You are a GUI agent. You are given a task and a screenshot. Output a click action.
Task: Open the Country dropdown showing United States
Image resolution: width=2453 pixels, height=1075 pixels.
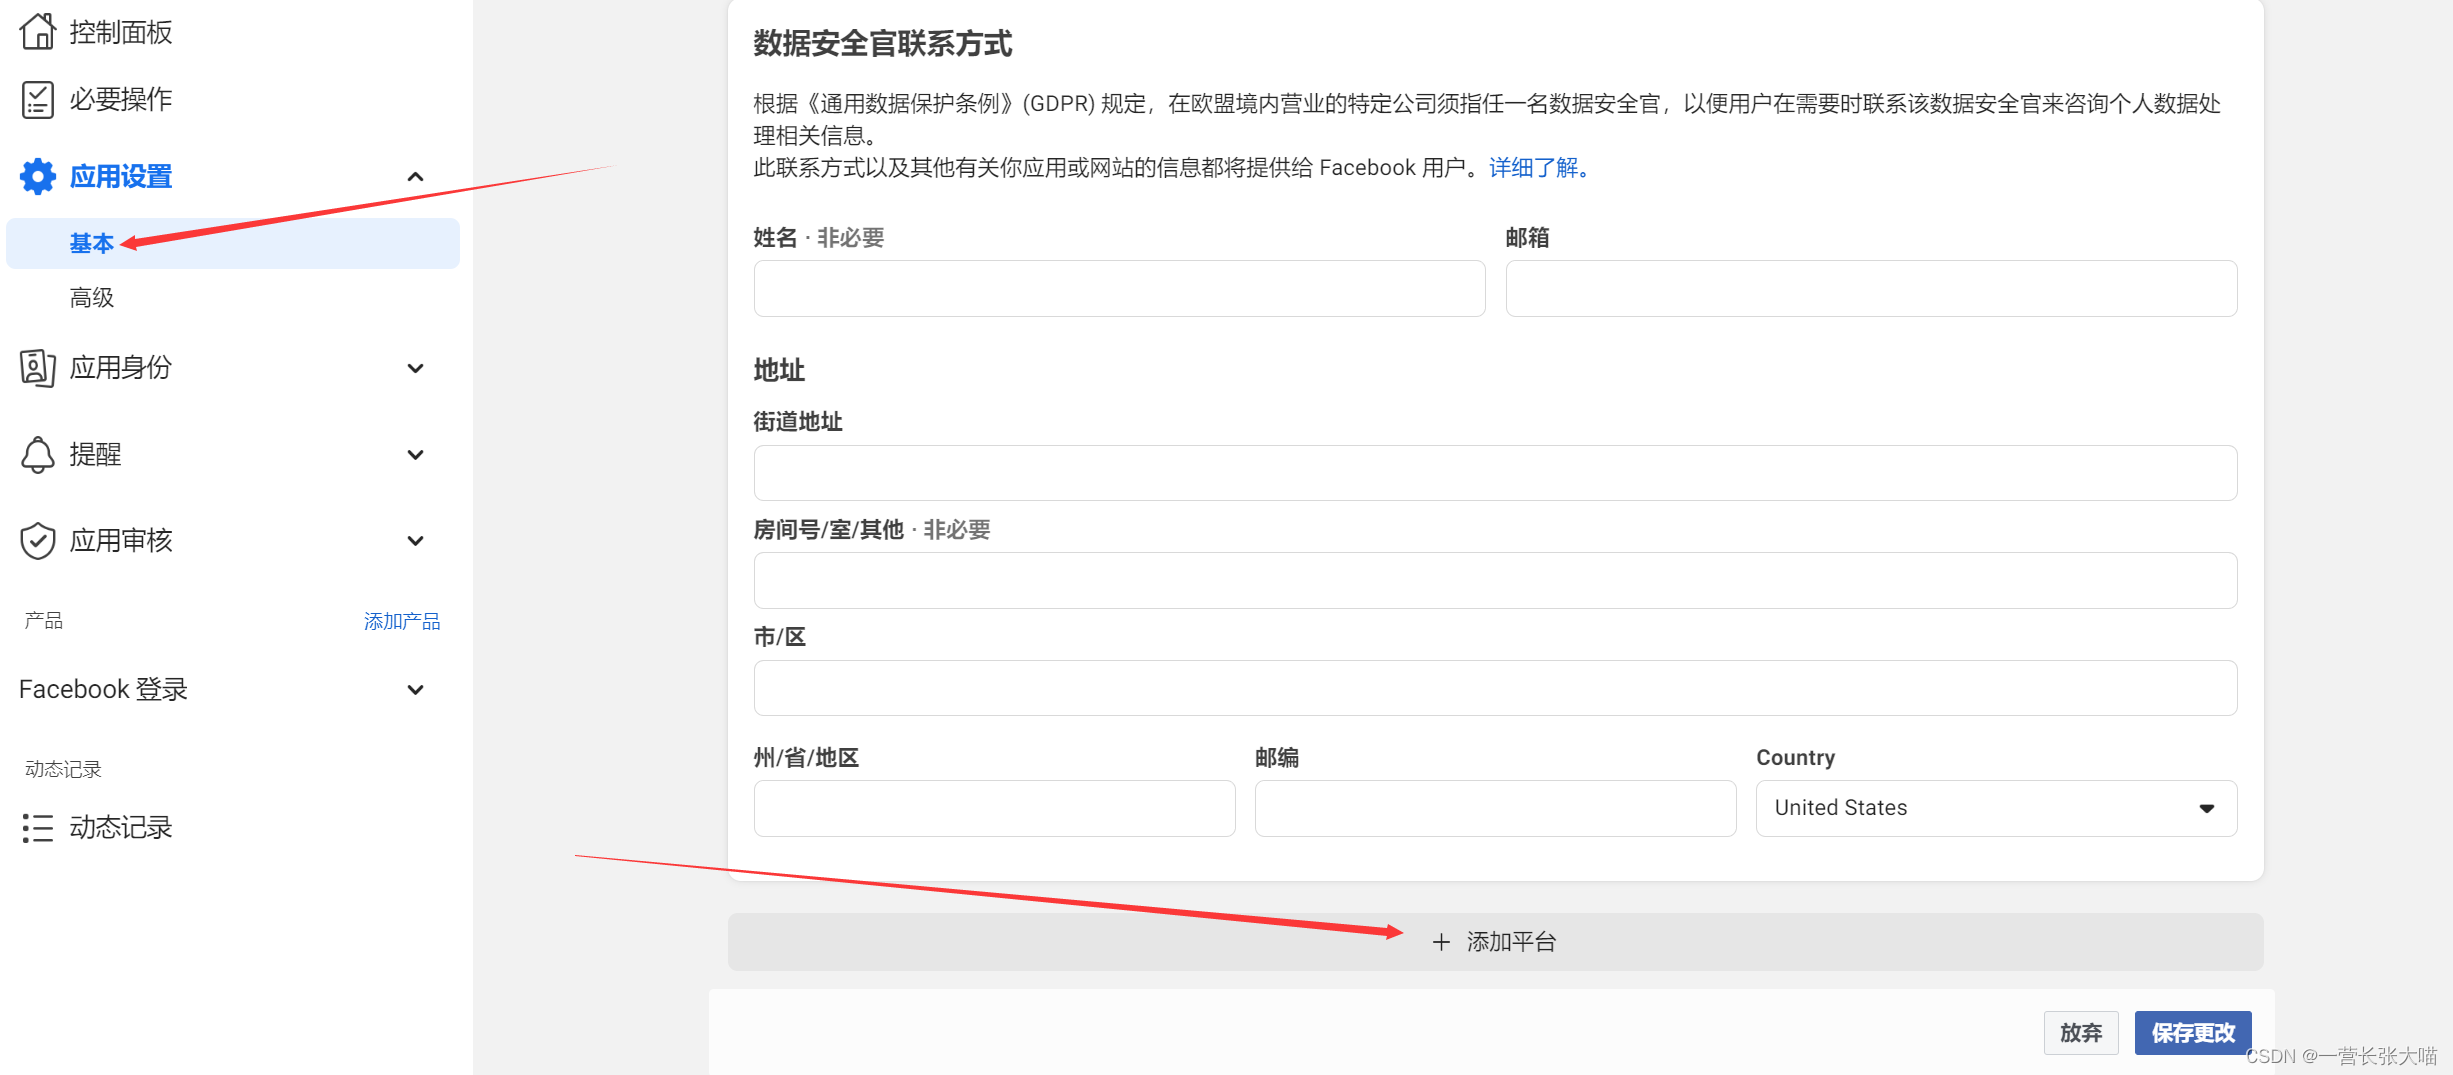tap(1995, 808)
